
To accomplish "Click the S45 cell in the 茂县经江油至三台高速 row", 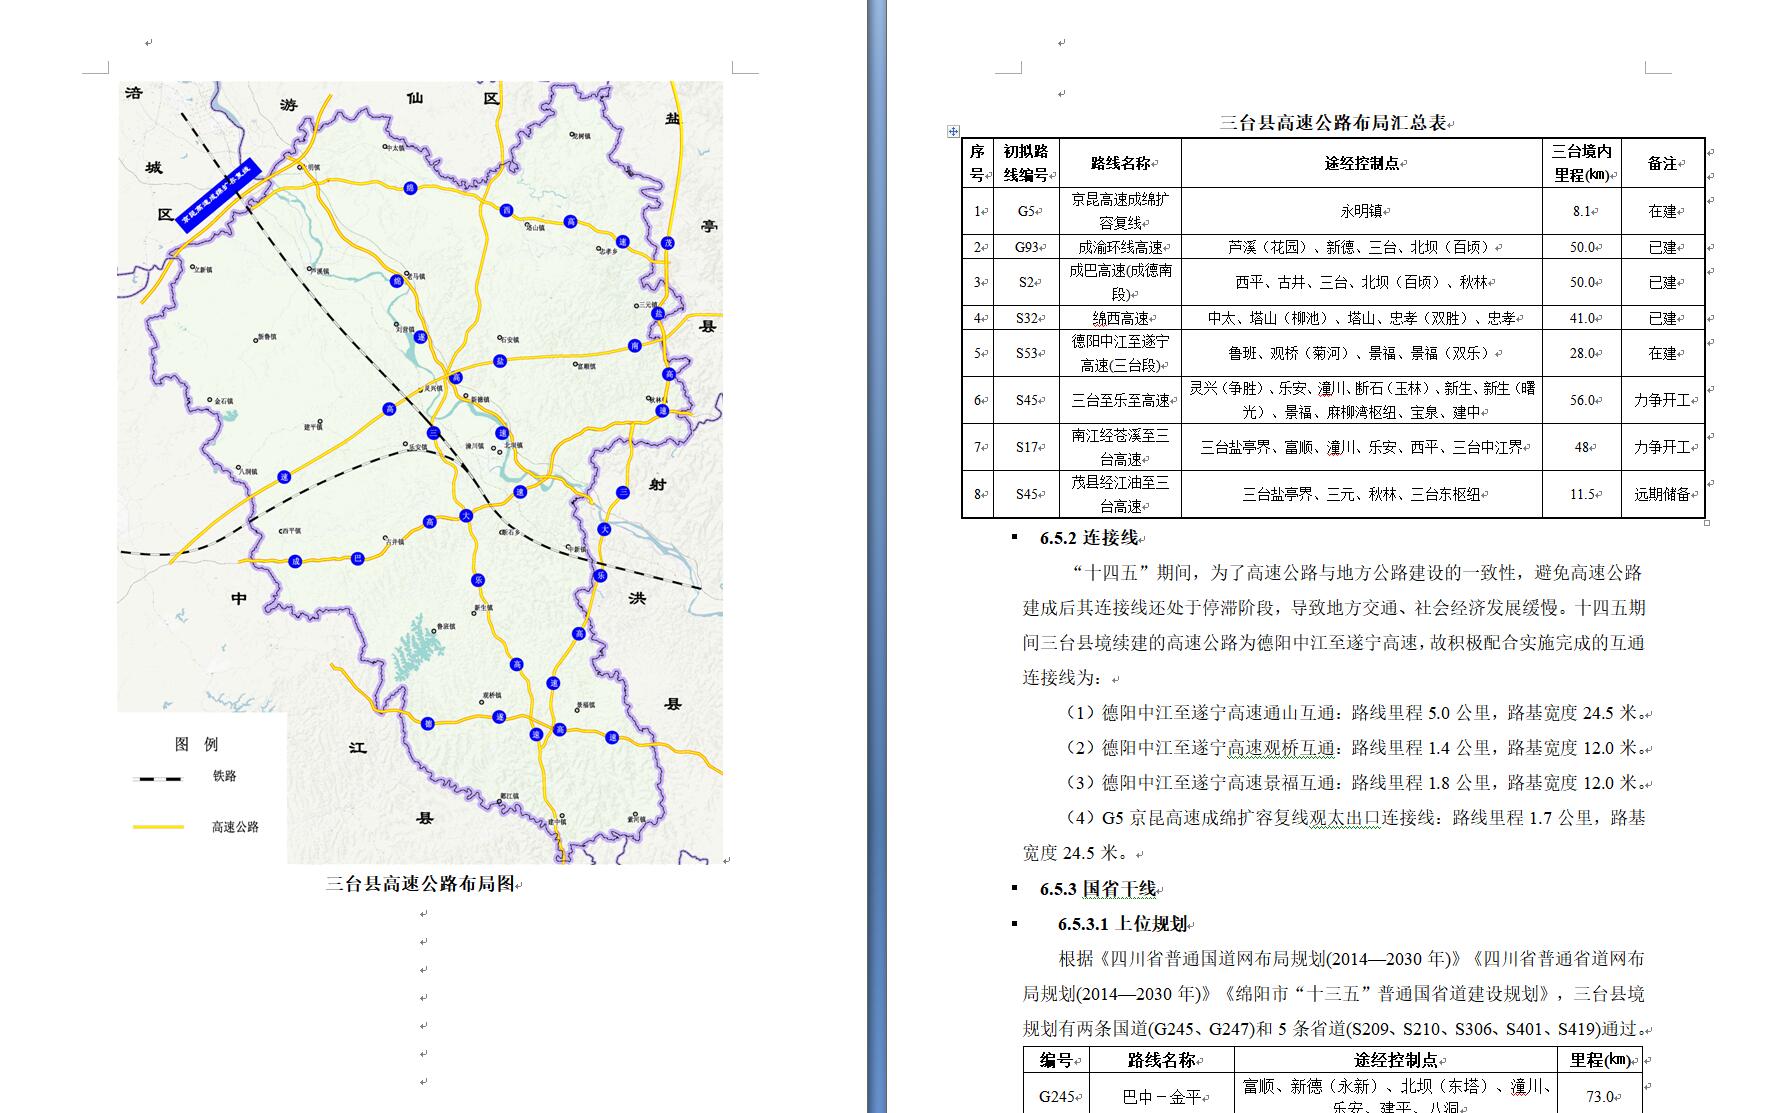I will coord(1026,494).
